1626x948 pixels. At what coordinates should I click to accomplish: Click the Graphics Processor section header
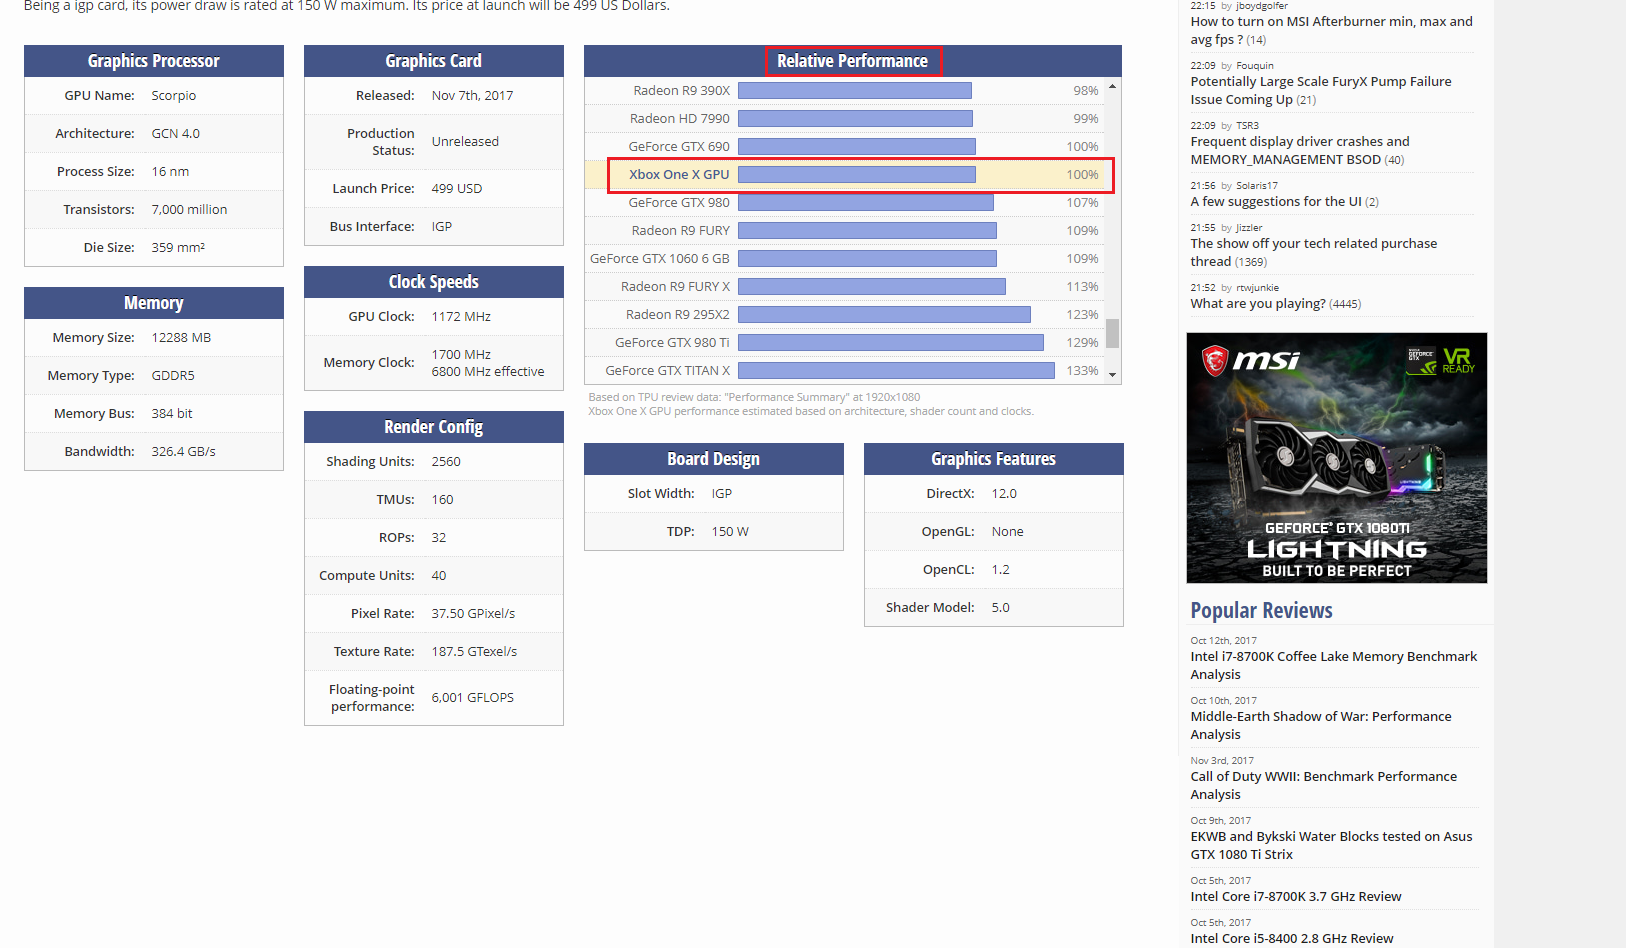tap(154, 61)
